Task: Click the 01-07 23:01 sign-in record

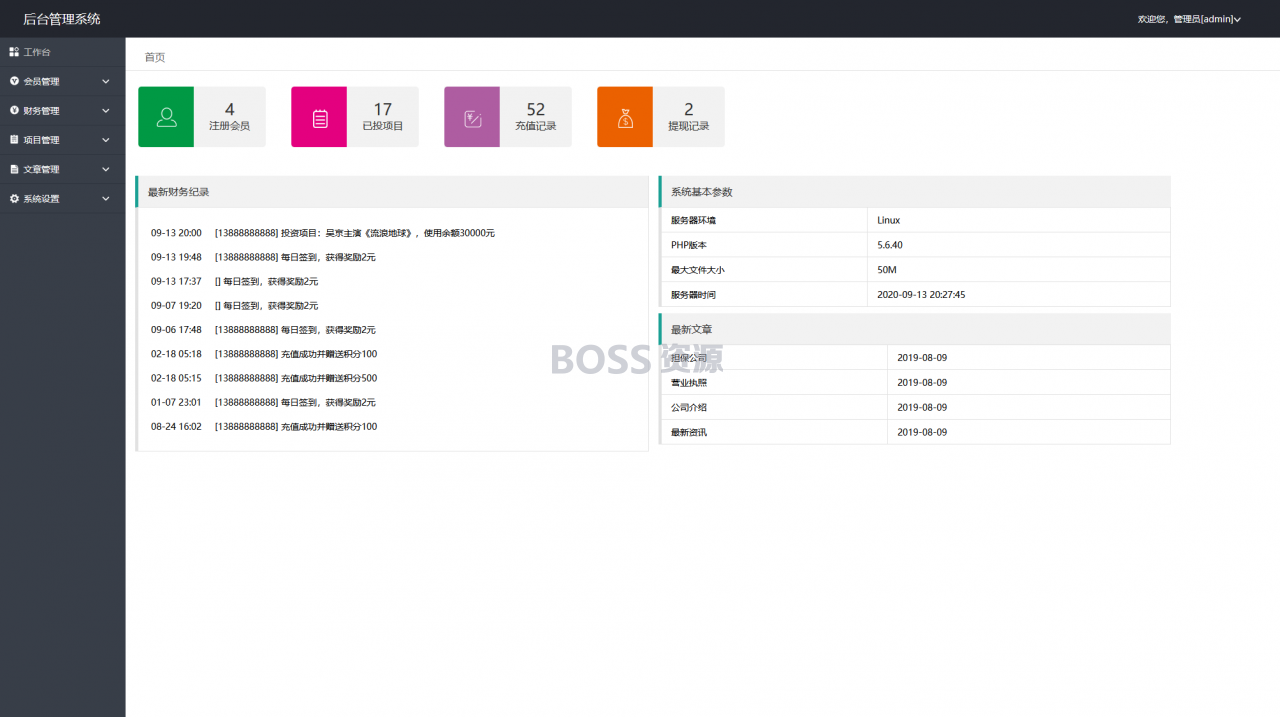Action: point(263,402)
